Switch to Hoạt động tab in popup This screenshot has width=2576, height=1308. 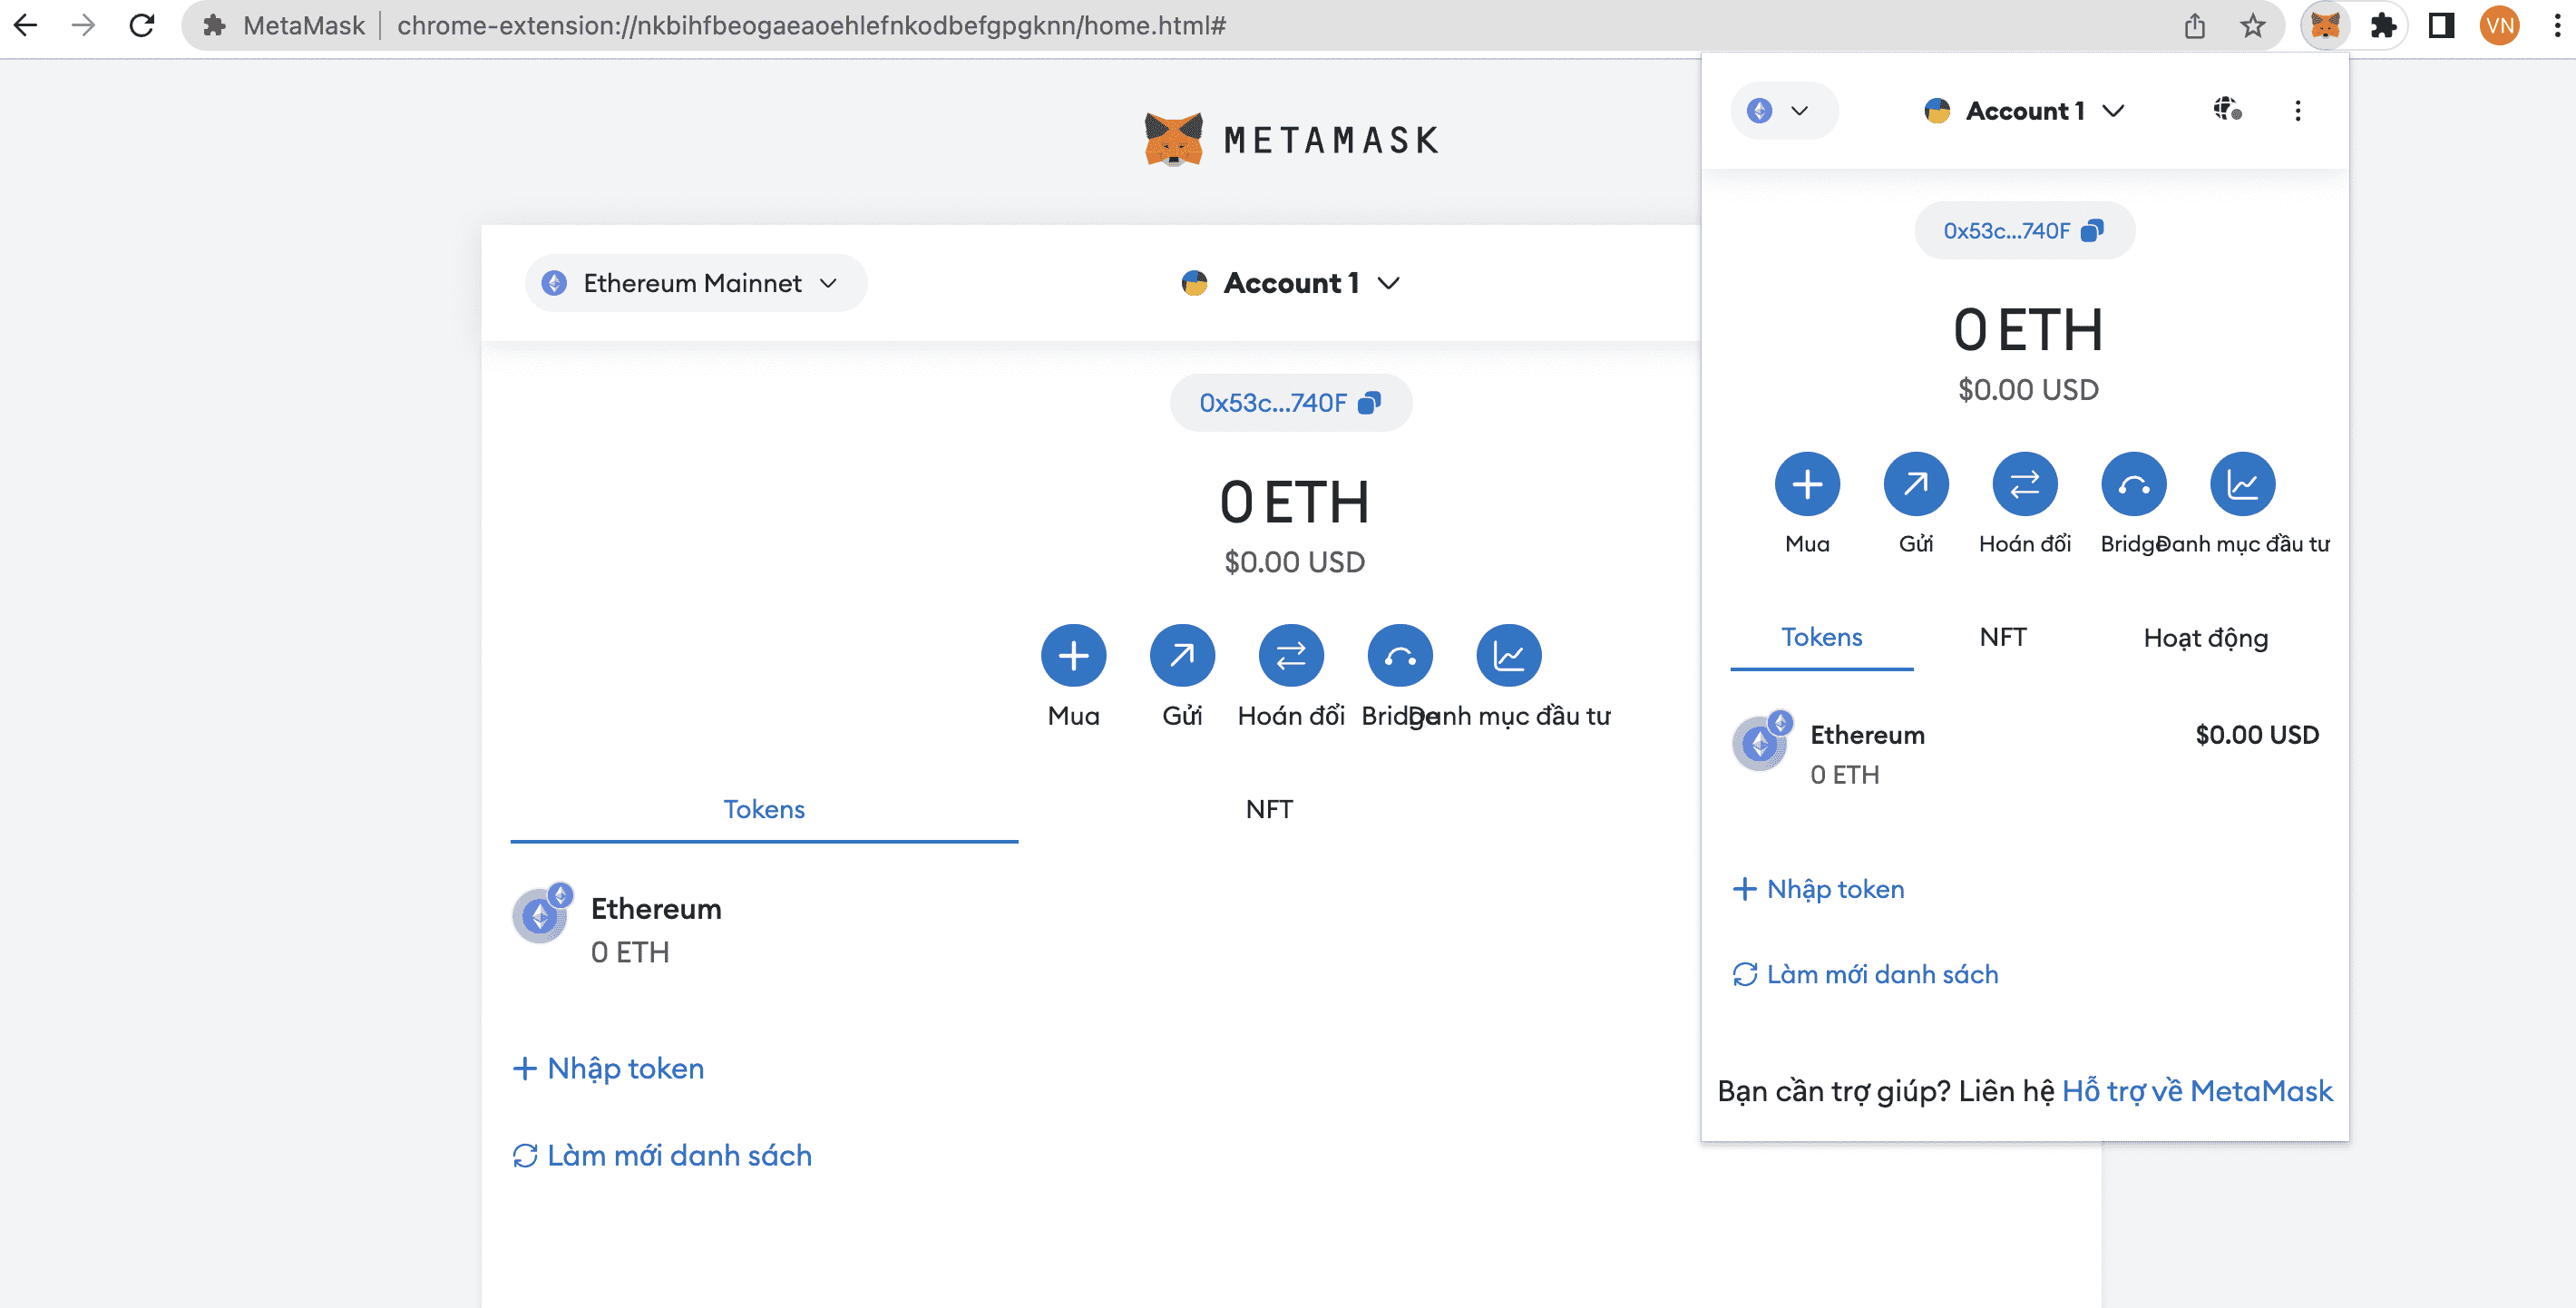point(2205,638)
